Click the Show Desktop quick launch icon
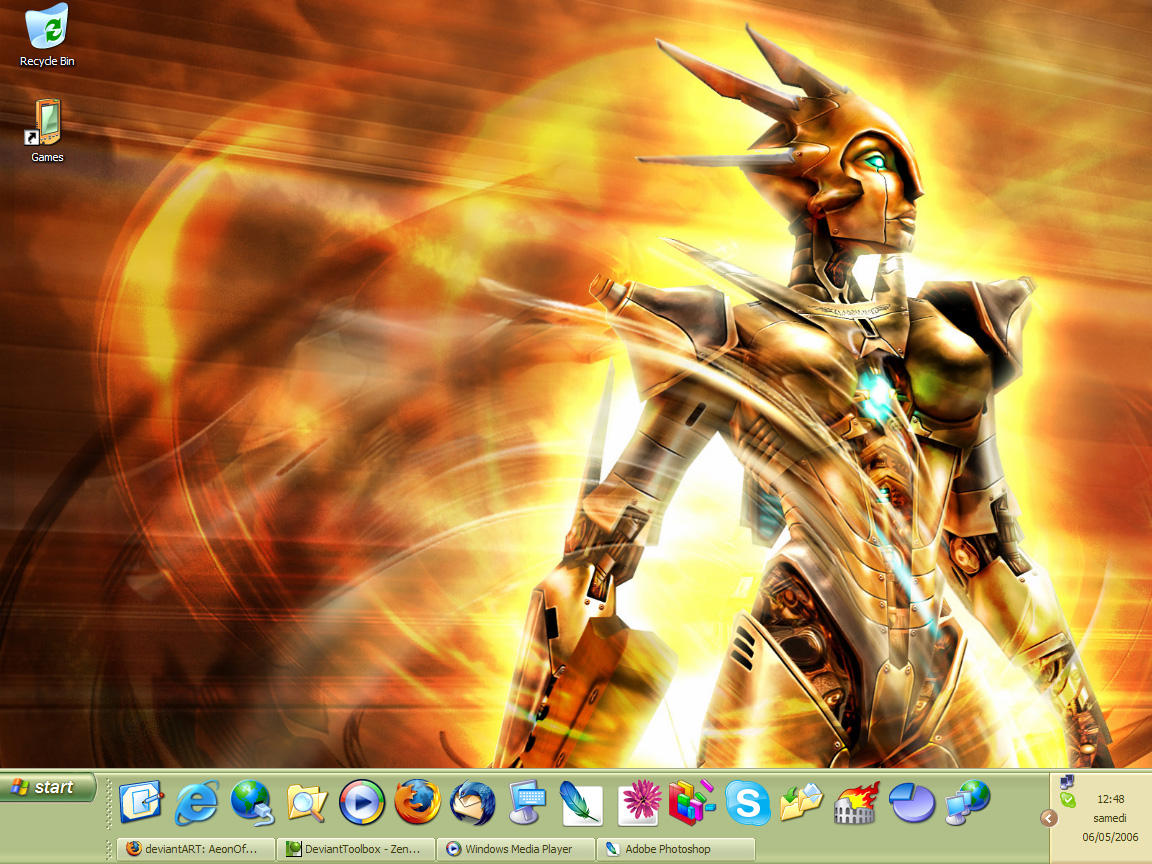1152x864 pixels. coord(140,802)
